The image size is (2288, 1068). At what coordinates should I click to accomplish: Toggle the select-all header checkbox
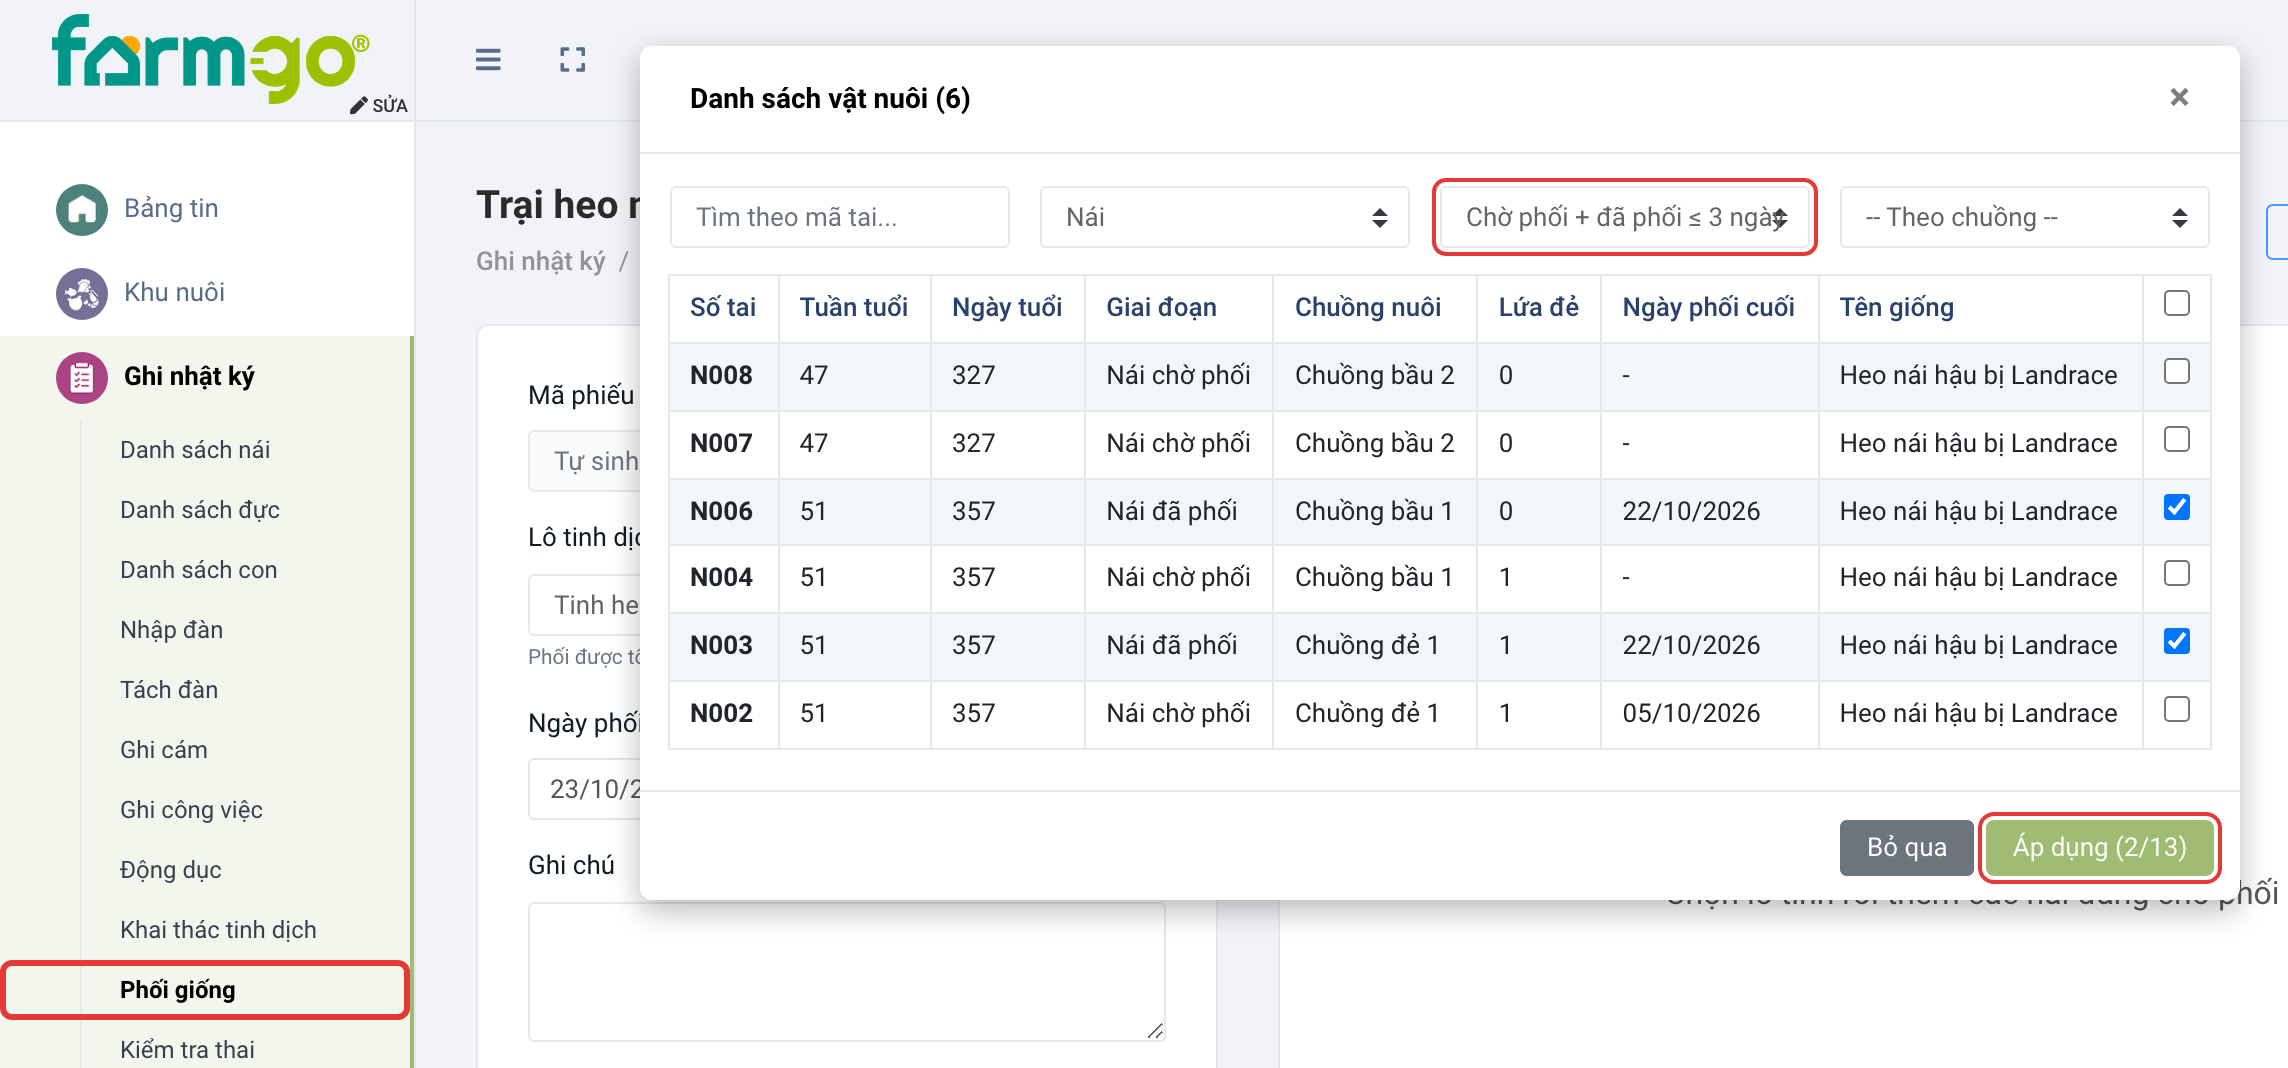tap(2177, 304)
